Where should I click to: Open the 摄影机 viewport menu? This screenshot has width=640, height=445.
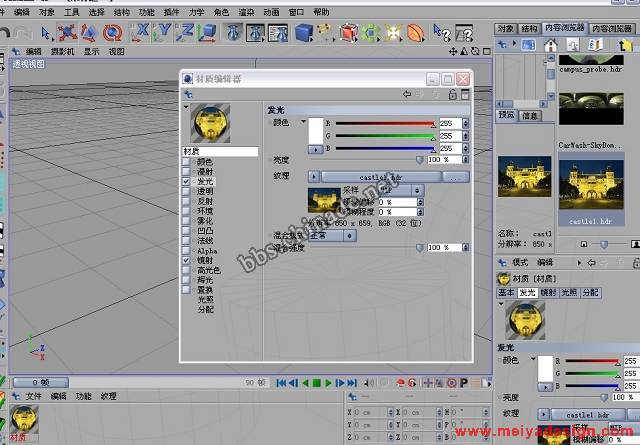(x=62, y=51)
